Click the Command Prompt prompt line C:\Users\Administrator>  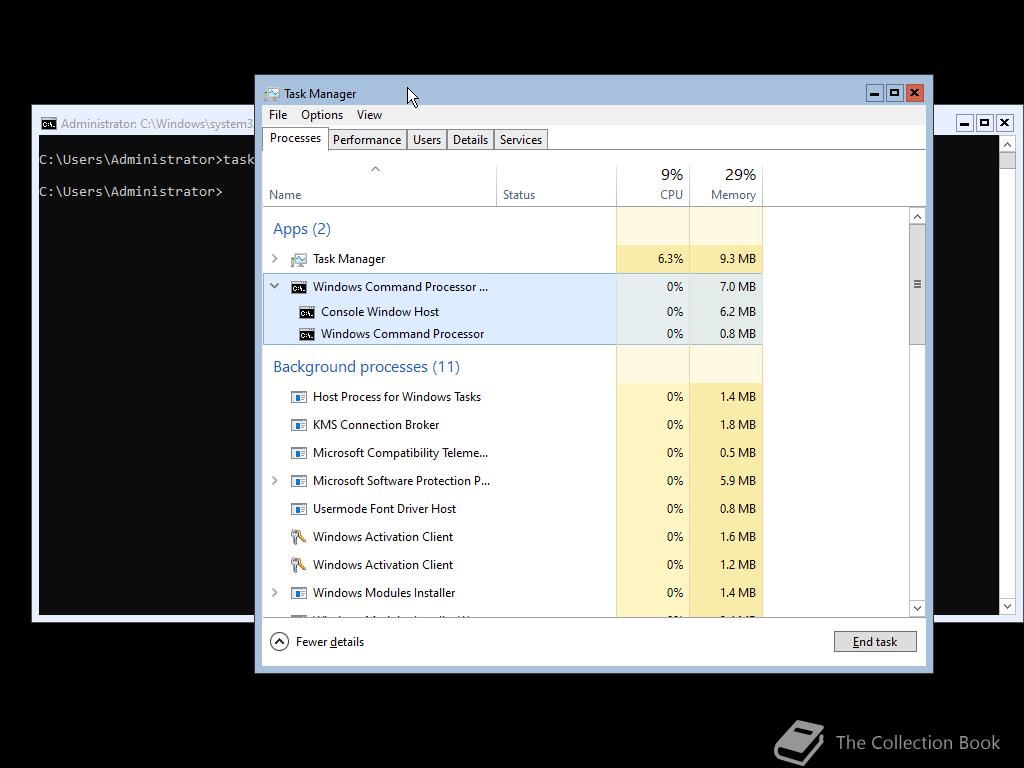[131, 192]
